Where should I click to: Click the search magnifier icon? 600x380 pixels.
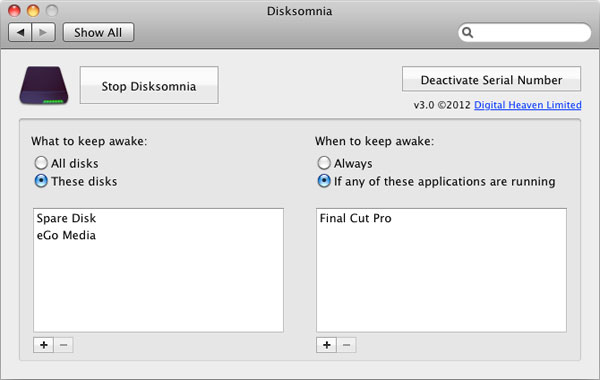[x=468, y=33]
